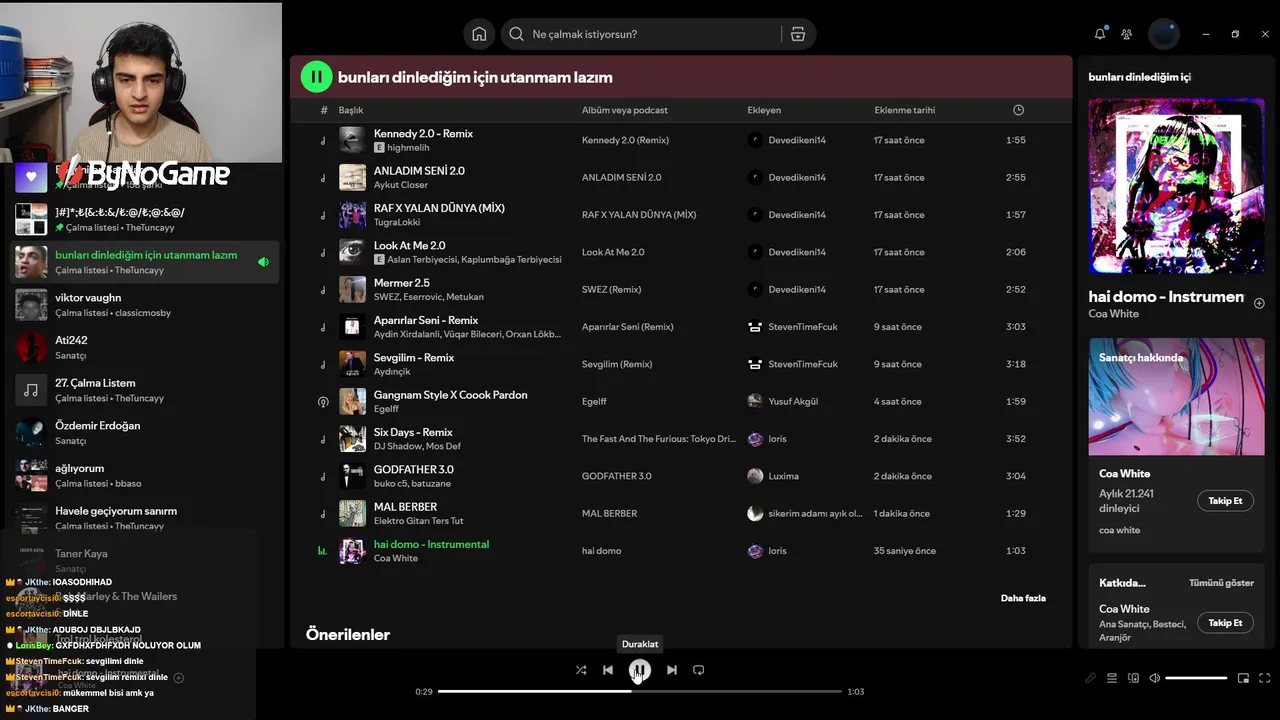
Task: Open the viktor vaughn playlist in sidebar
Action: (145, 305)
